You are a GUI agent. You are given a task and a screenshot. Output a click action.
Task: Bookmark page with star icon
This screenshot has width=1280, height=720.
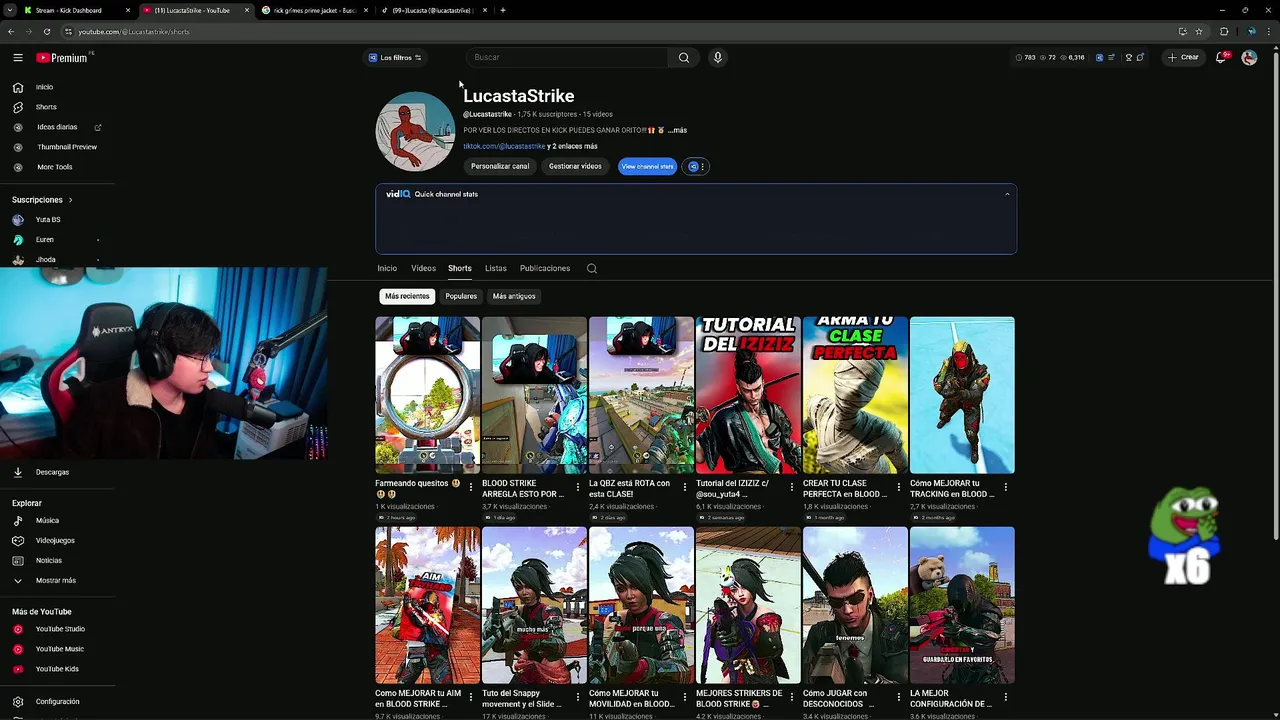pos(1199,31)
